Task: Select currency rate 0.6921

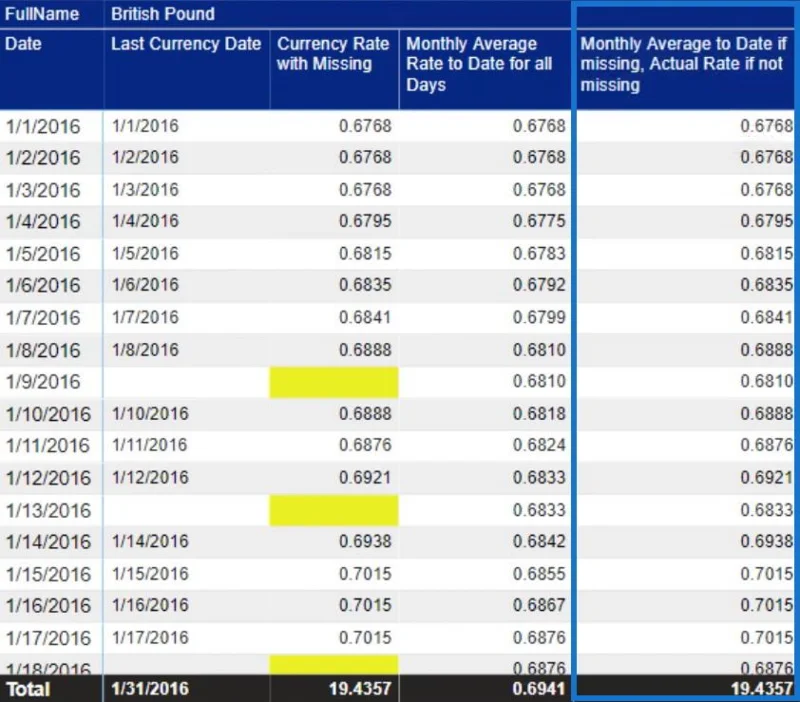Action: tap(365, 478)
